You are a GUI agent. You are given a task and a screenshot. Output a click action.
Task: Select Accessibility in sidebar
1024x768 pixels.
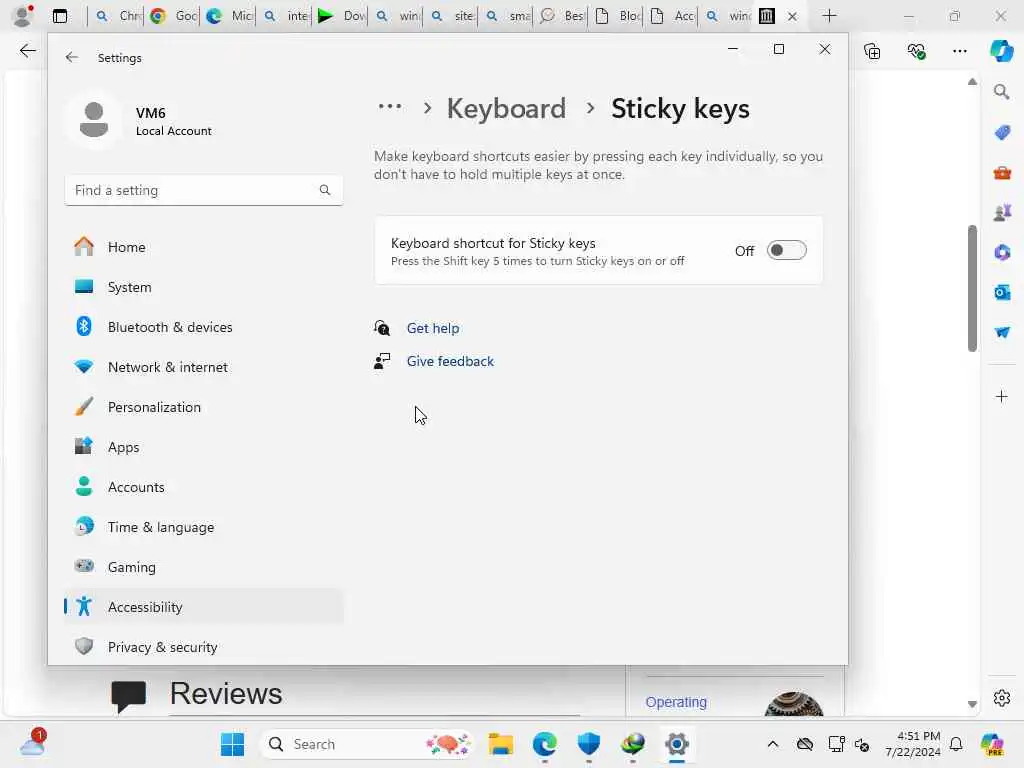[x=203, y=607]
